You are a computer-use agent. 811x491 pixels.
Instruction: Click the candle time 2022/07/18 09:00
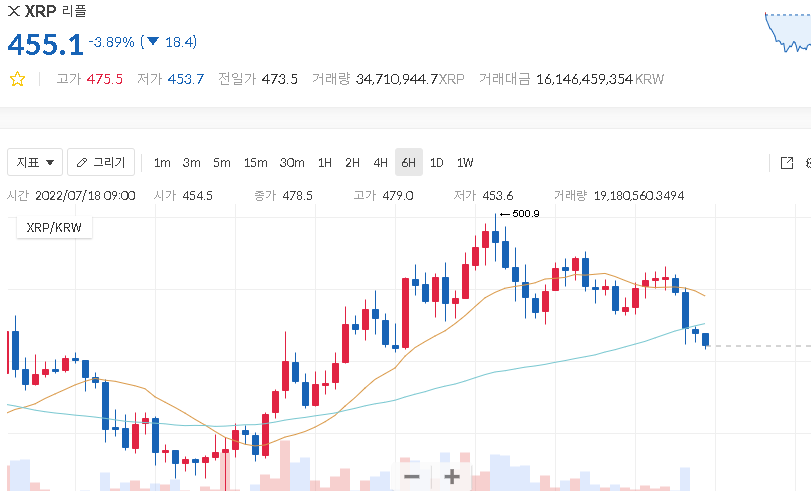point(85,196)
